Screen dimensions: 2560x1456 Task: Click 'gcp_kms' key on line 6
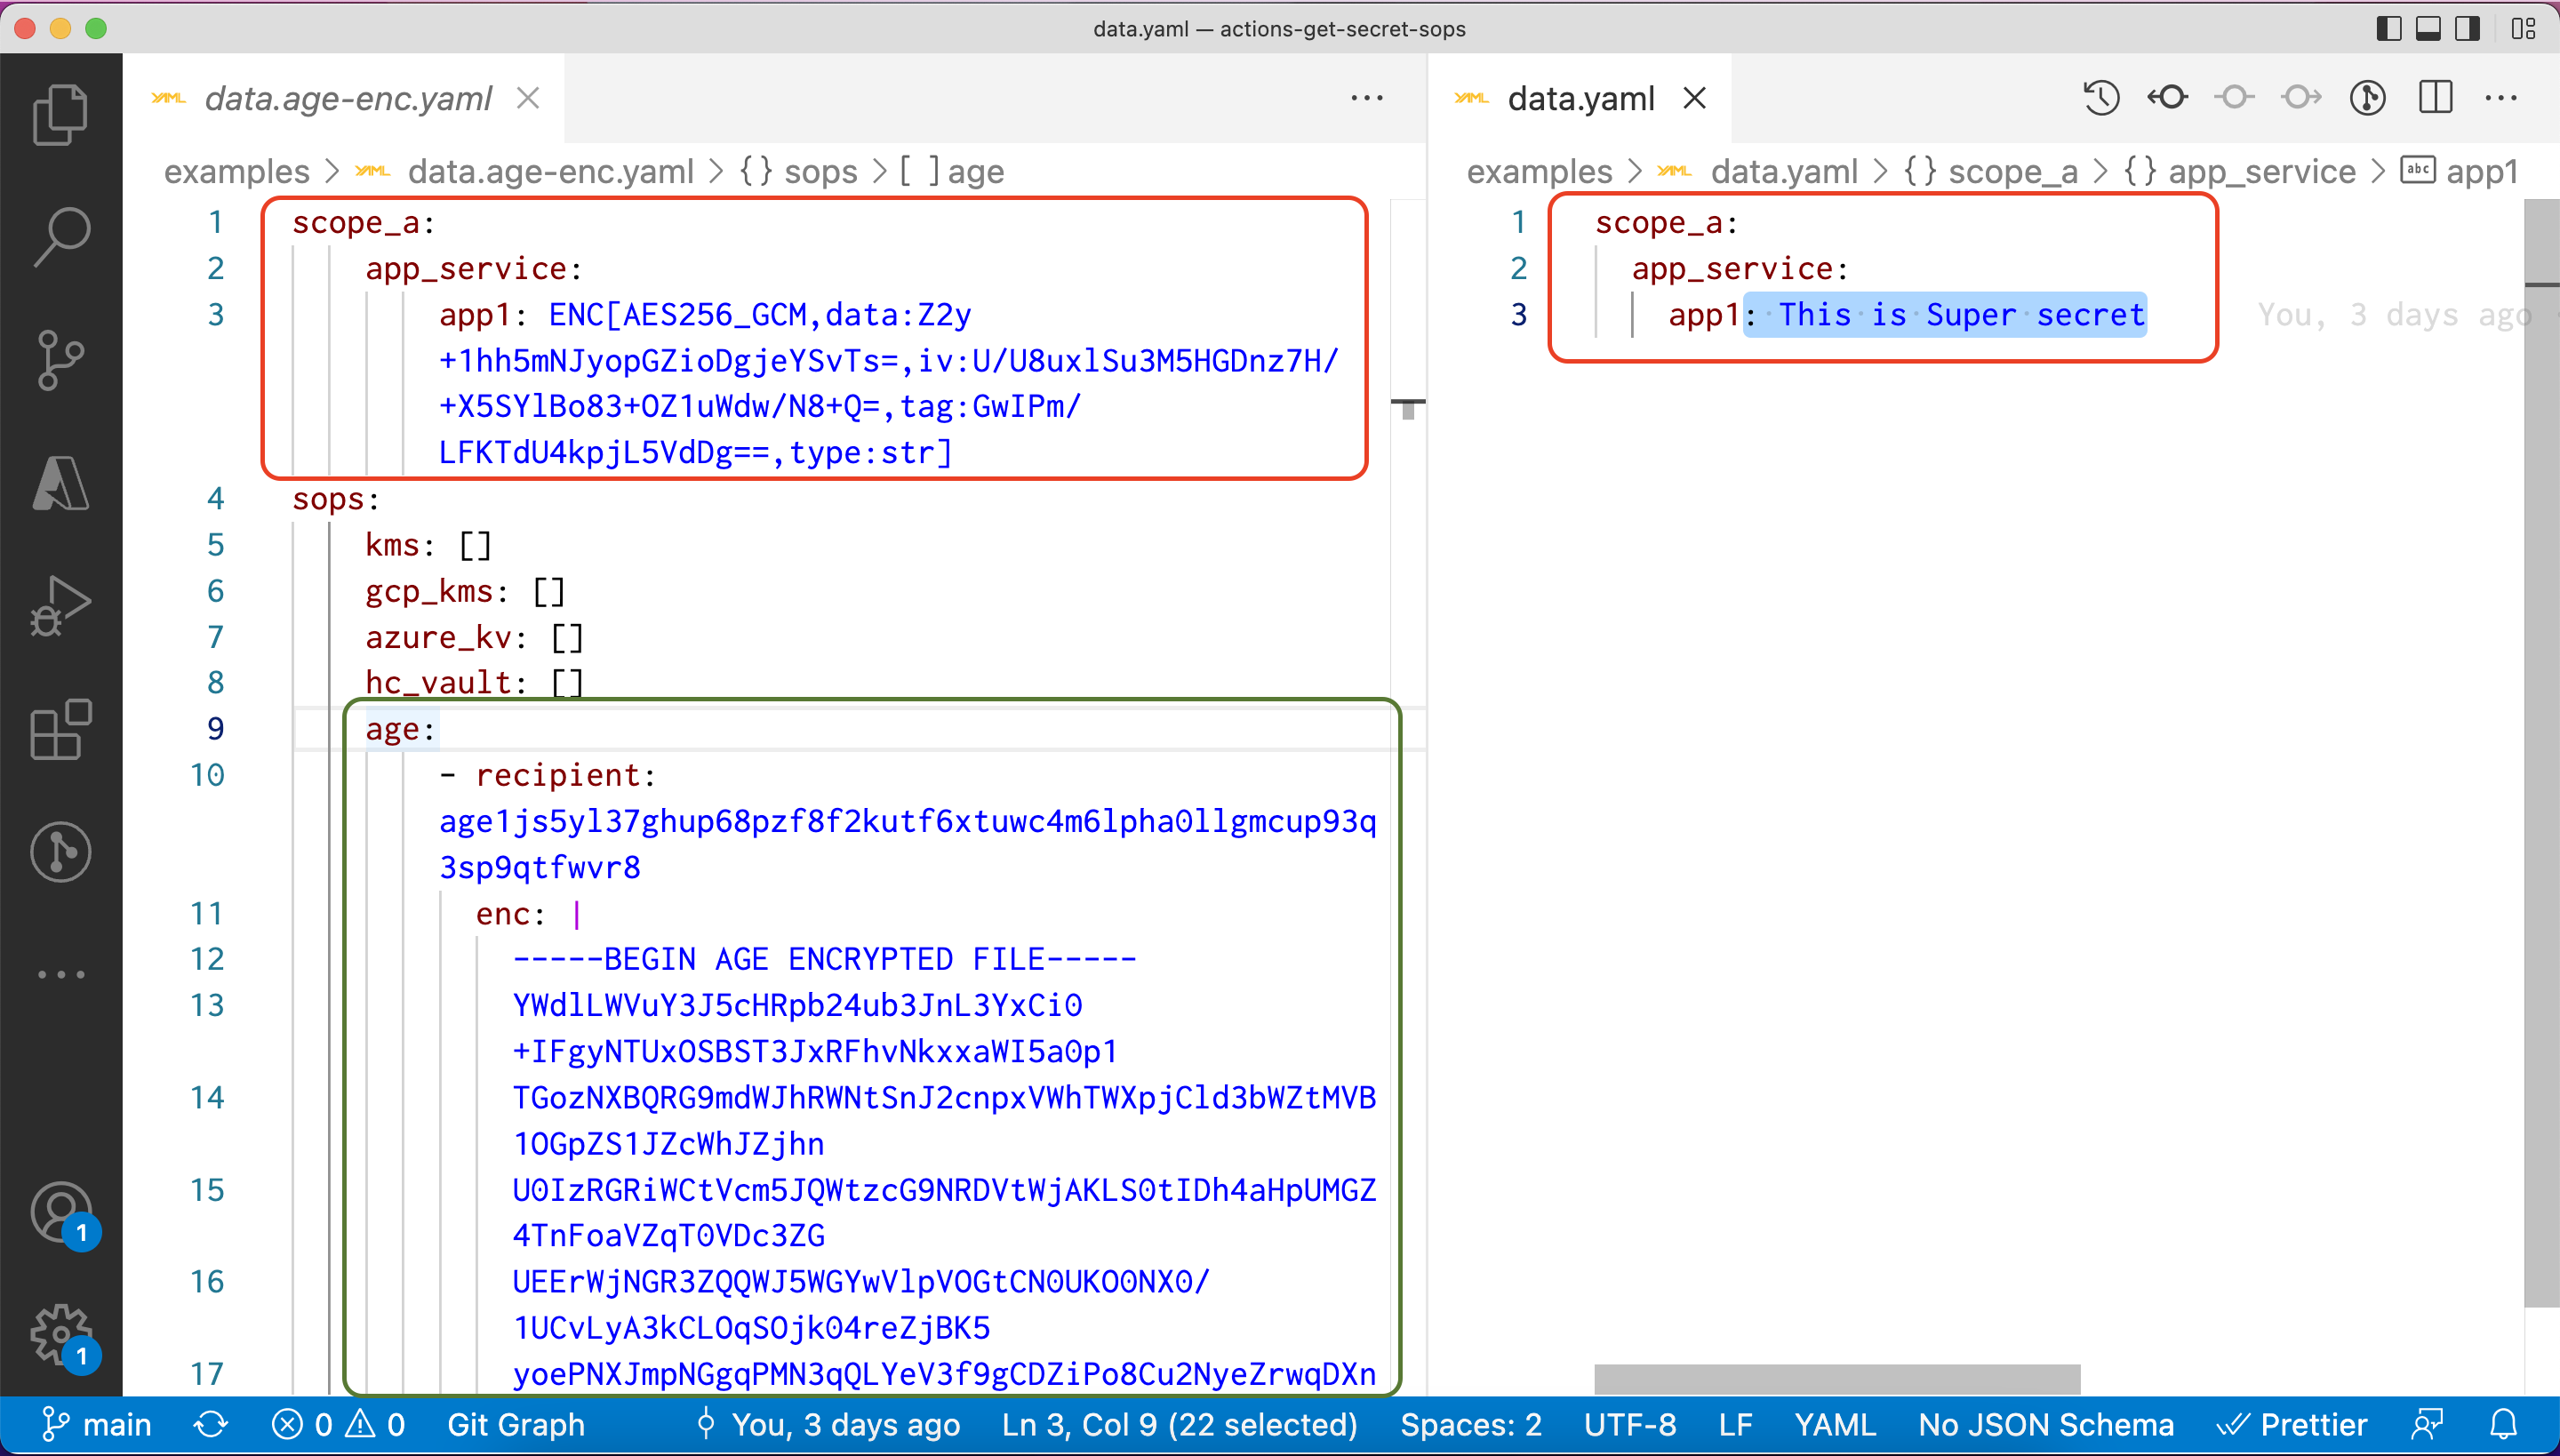(x=429, y=590)
